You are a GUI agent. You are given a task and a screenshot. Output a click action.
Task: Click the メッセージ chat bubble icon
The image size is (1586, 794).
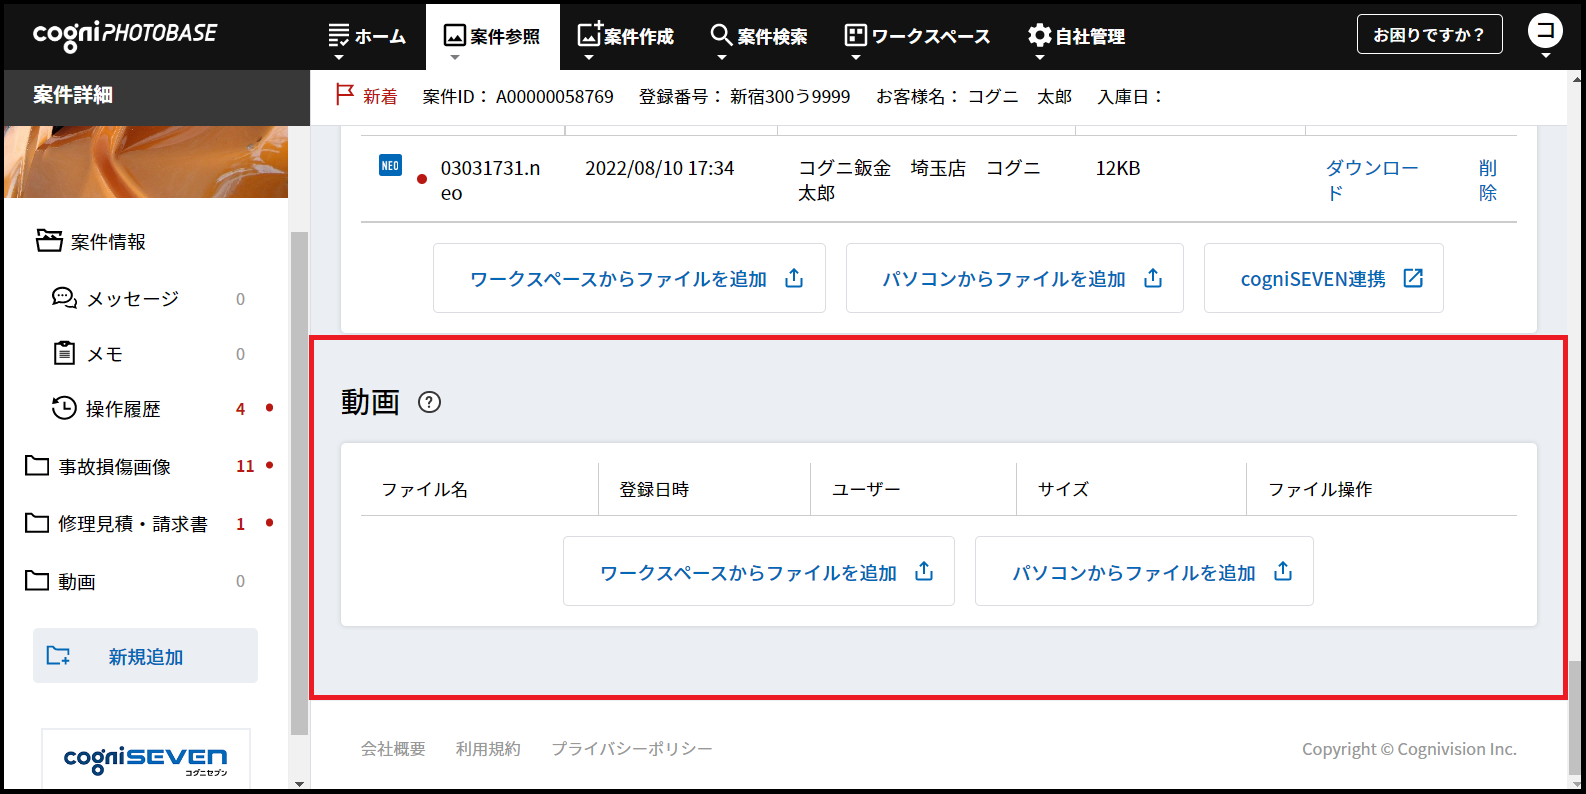pyautogui.click(x=64, y=299)
